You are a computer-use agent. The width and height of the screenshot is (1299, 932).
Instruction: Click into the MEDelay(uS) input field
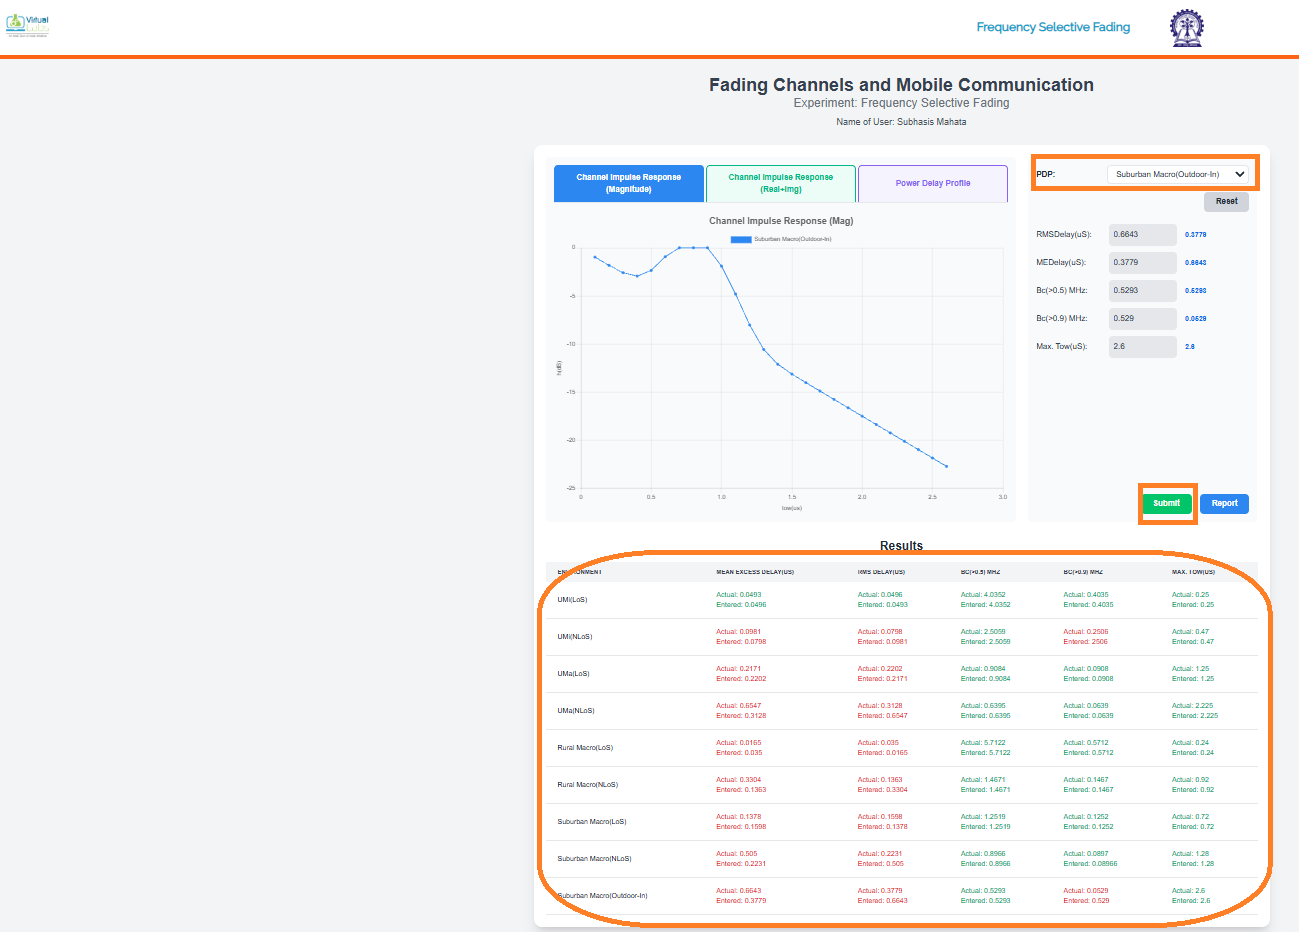pos(1142,263)
